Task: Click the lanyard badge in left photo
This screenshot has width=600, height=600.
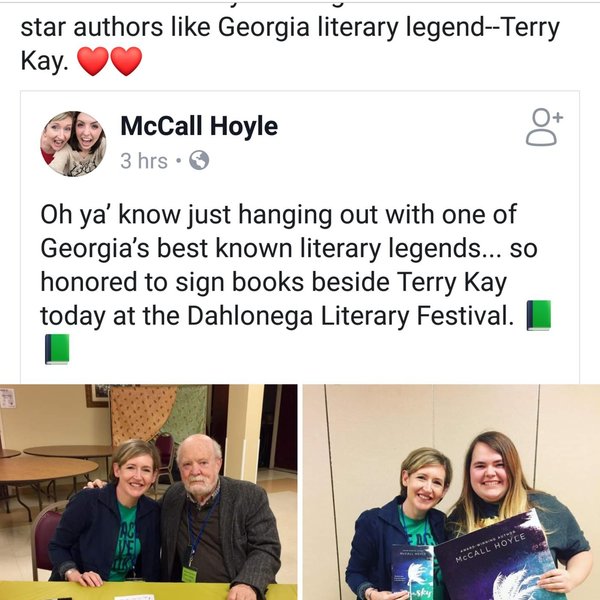Action: 189,574
